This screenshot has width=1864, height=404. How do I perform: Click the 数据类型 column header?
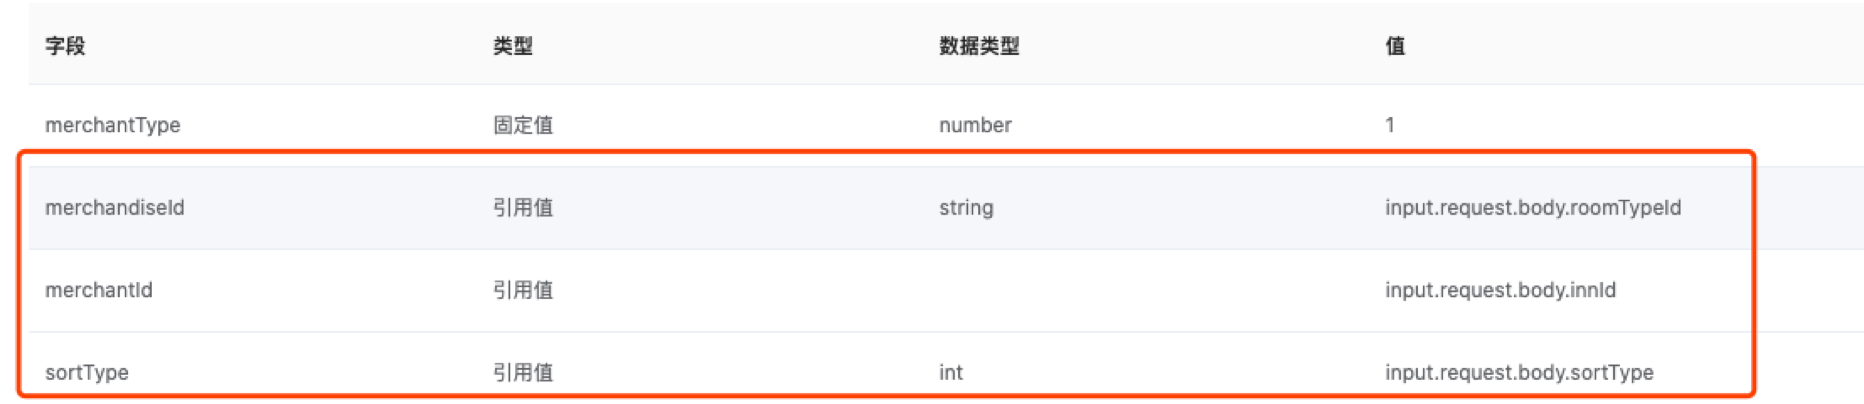(x=978, y=46)
